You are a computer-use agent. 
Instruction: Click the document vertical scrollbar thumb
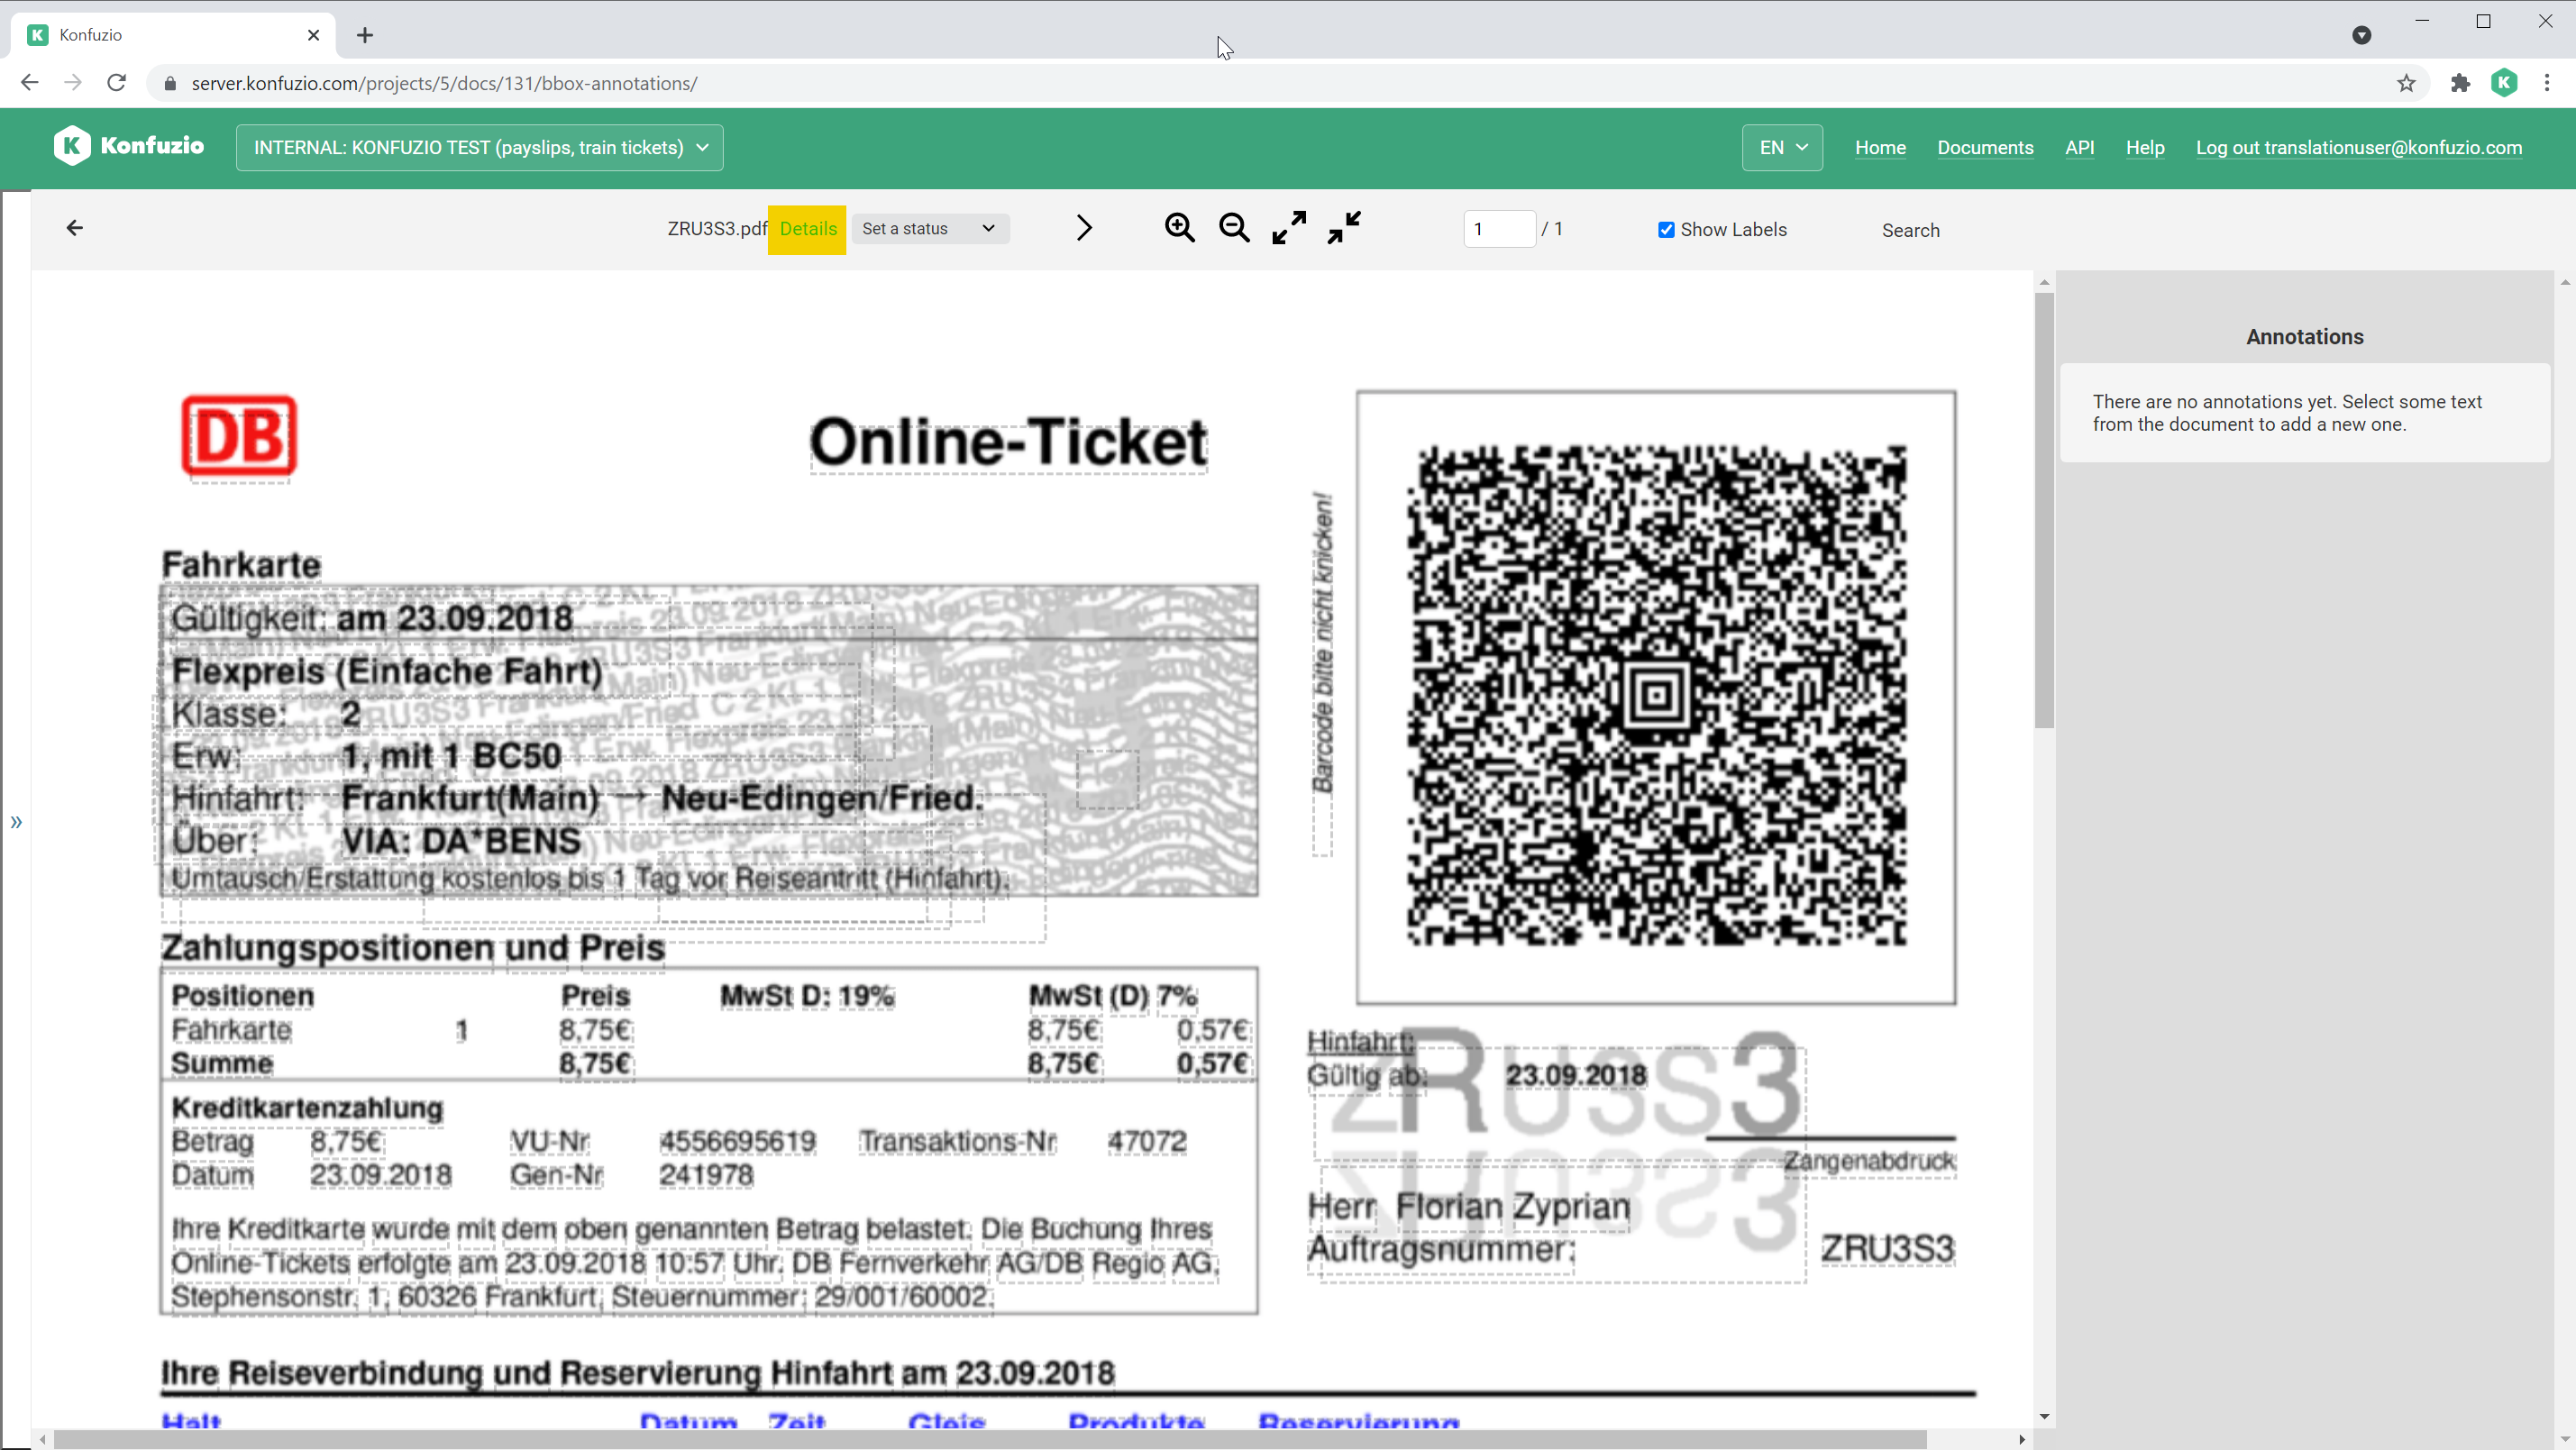[x=2044, y=510]
